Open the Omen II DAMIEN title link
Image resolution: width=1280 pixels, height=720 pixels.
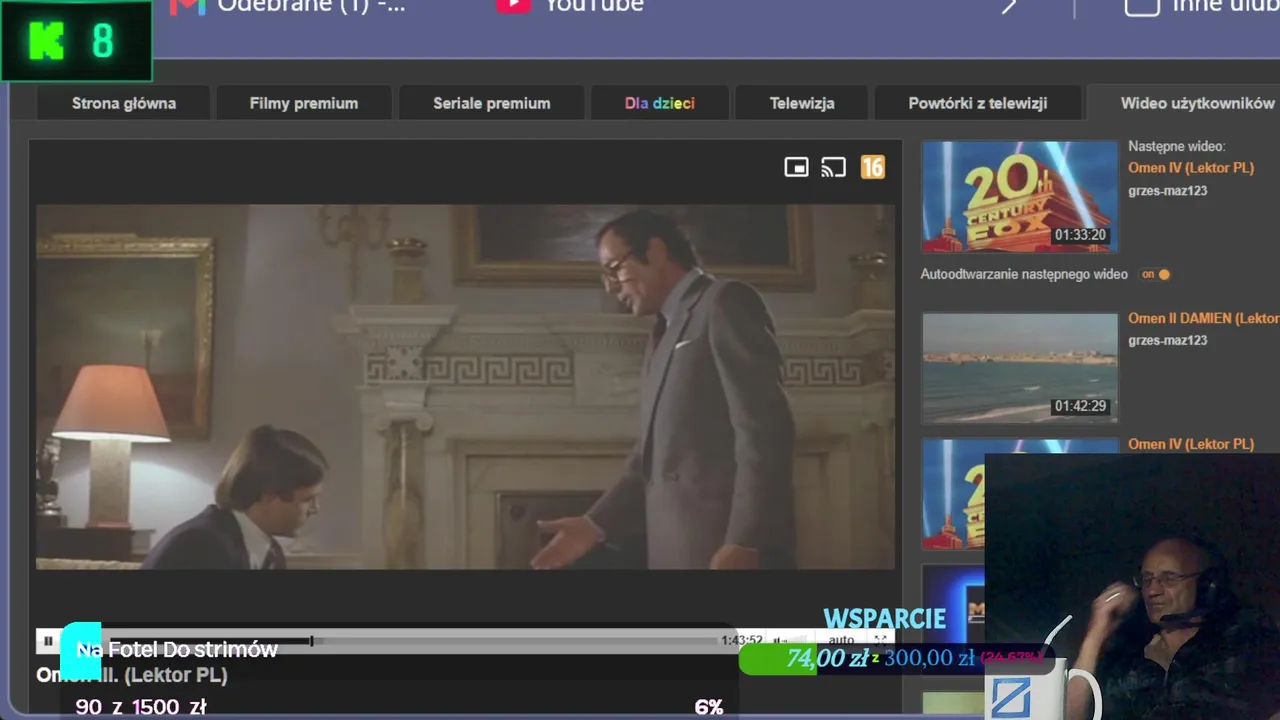[x=1204, y=318]
